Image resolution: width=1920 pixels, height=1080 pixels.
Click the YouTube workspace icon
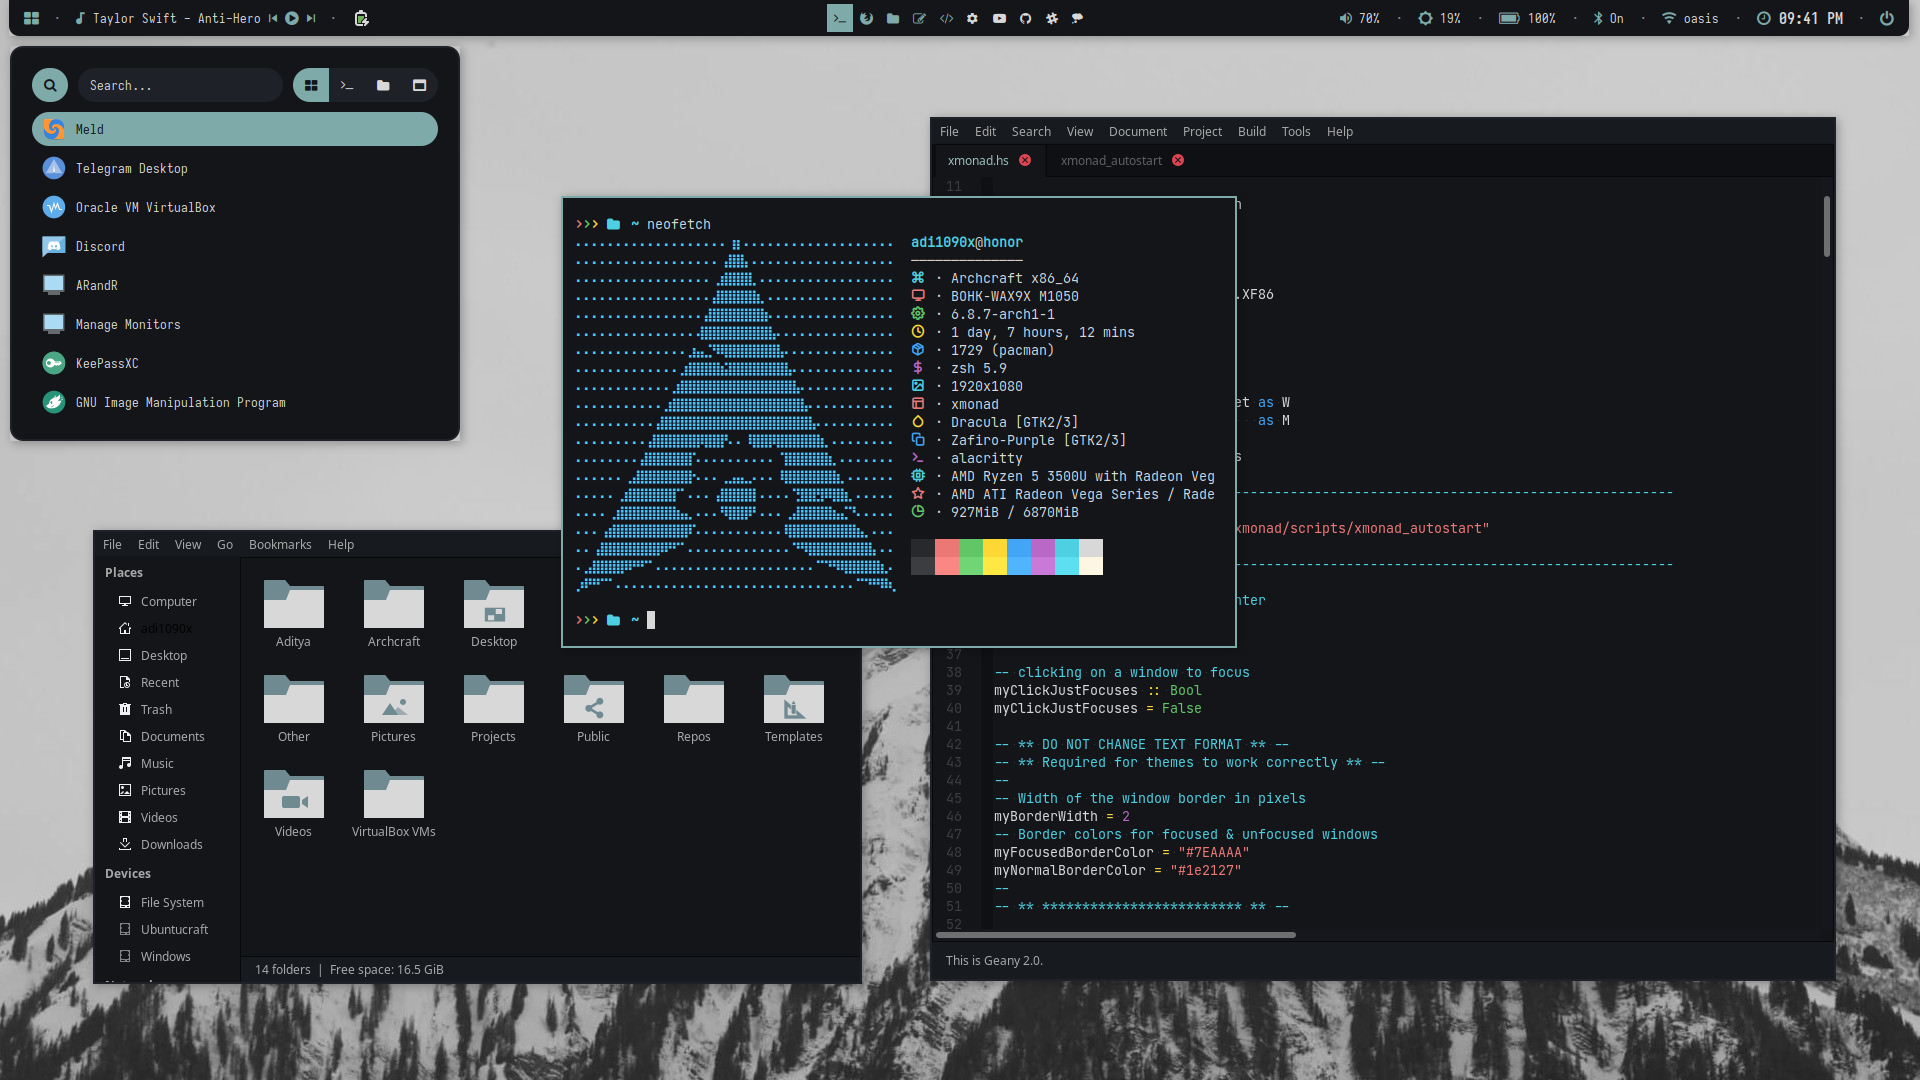[x=999, y=18]
